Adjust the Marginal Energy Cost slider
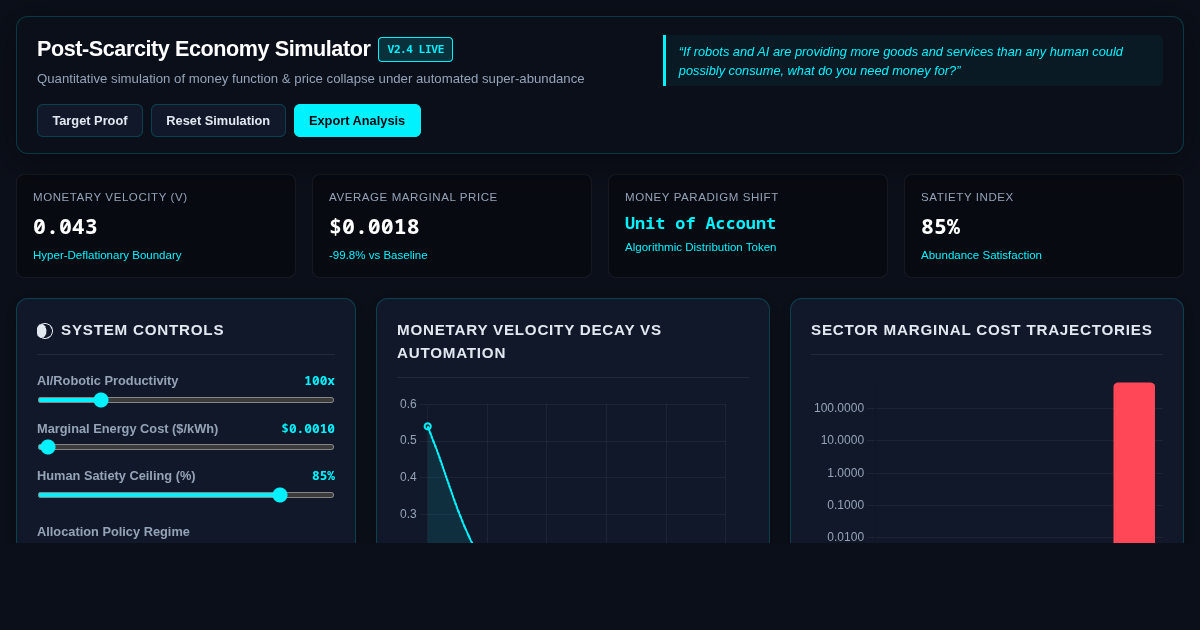 186,447
